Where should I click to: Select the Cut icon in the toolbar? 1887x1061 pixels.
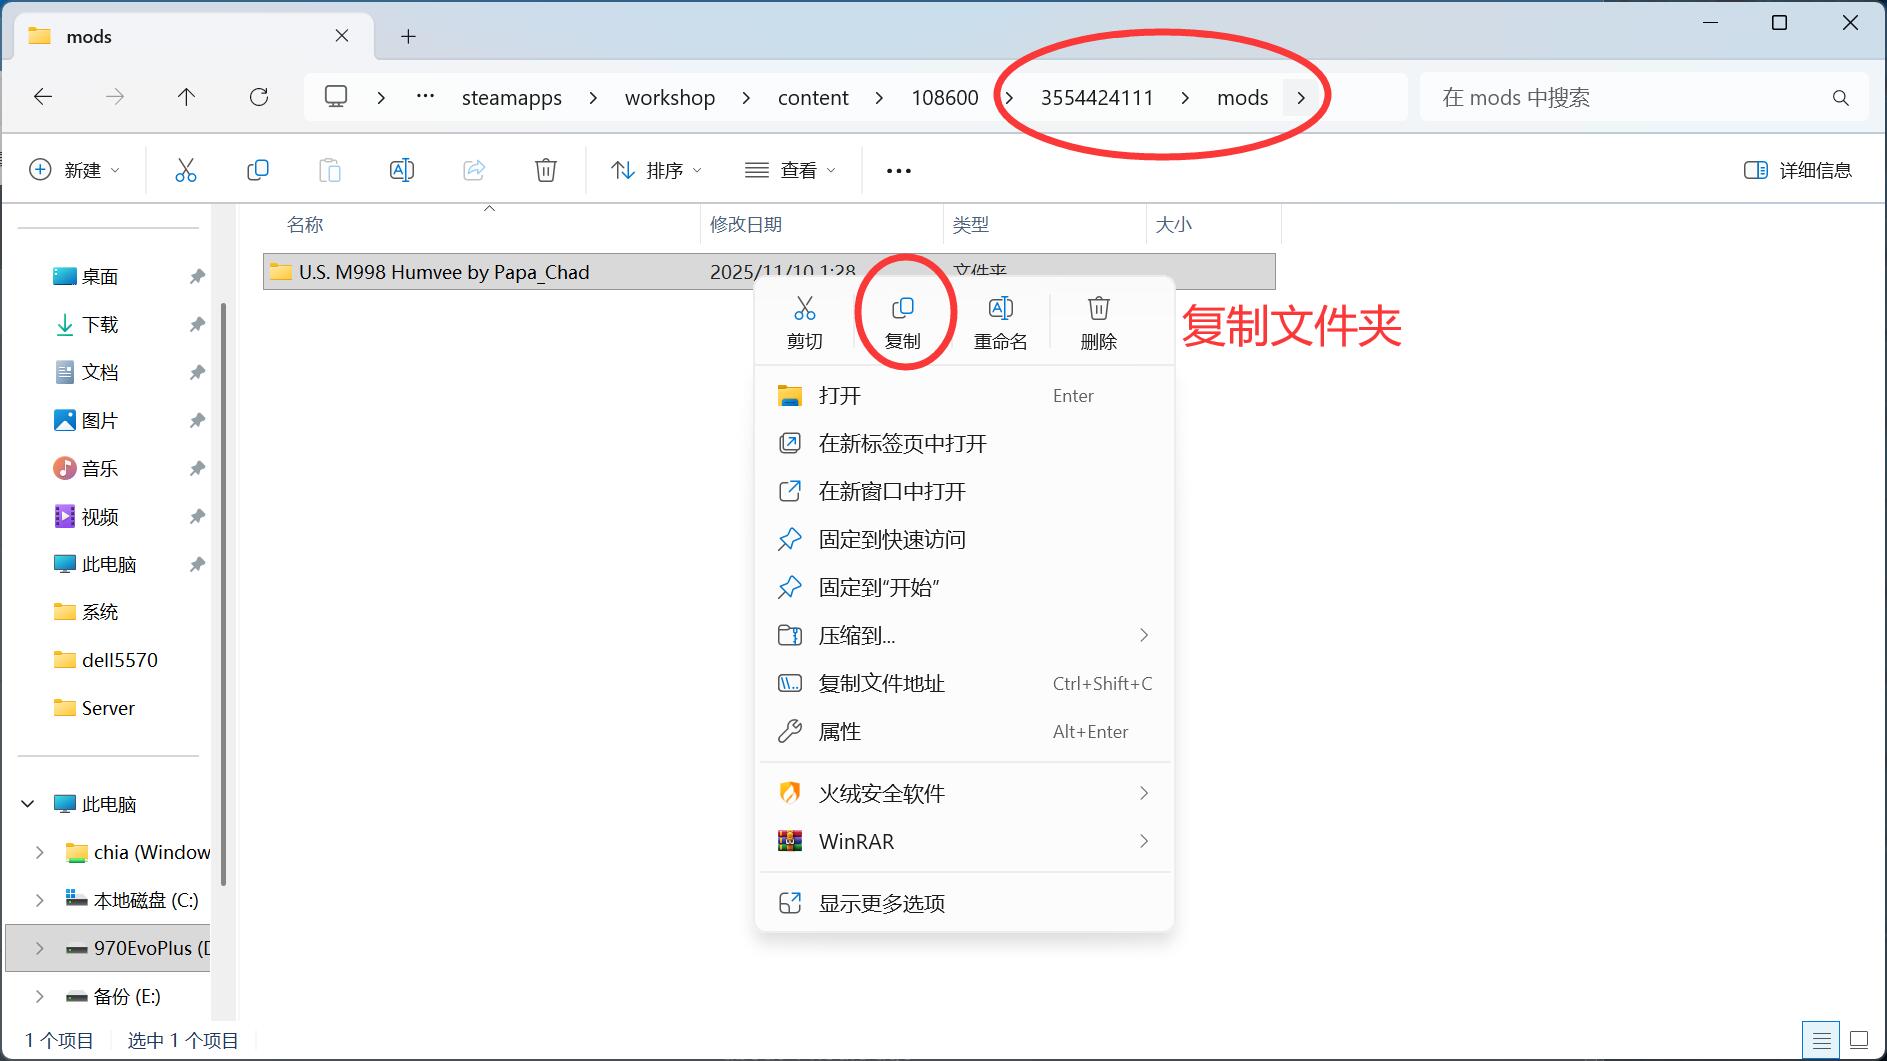tap(185, 169)
